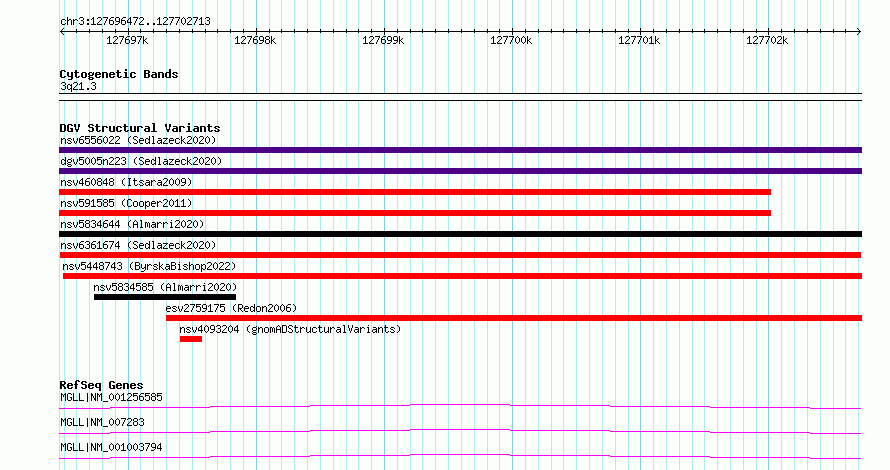
Task: Click the DGV Structural Variants track title
Action: click(x=140, y=128)
